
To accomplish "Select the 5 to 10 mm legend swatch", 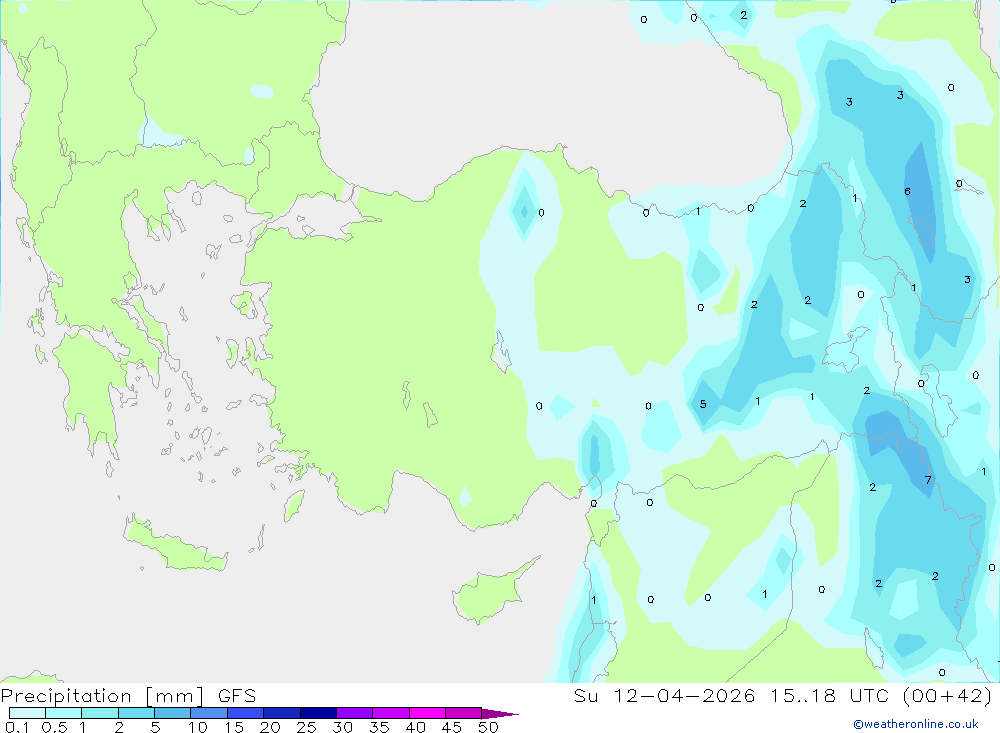I will (x=173, y=713).
